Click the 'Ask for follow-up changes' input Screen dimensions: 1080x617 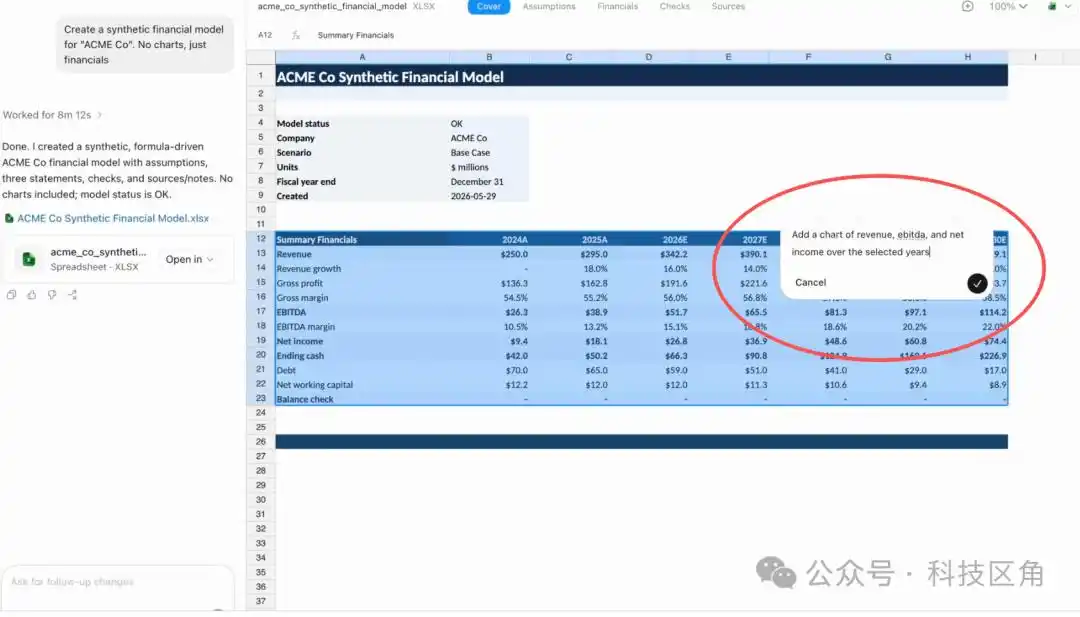[117, 582]
